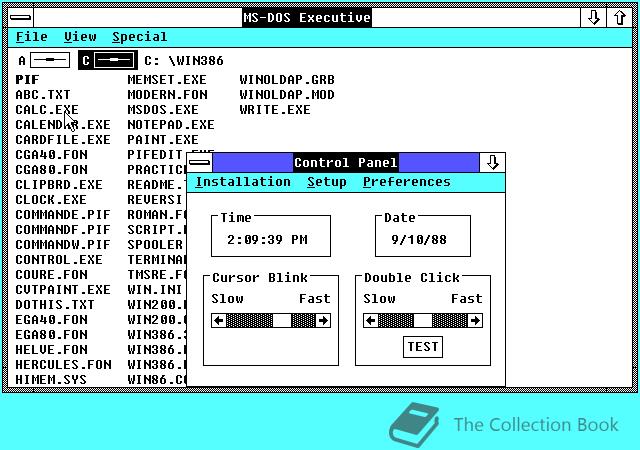Click Double Click right arrow

[x=475, y=321]
